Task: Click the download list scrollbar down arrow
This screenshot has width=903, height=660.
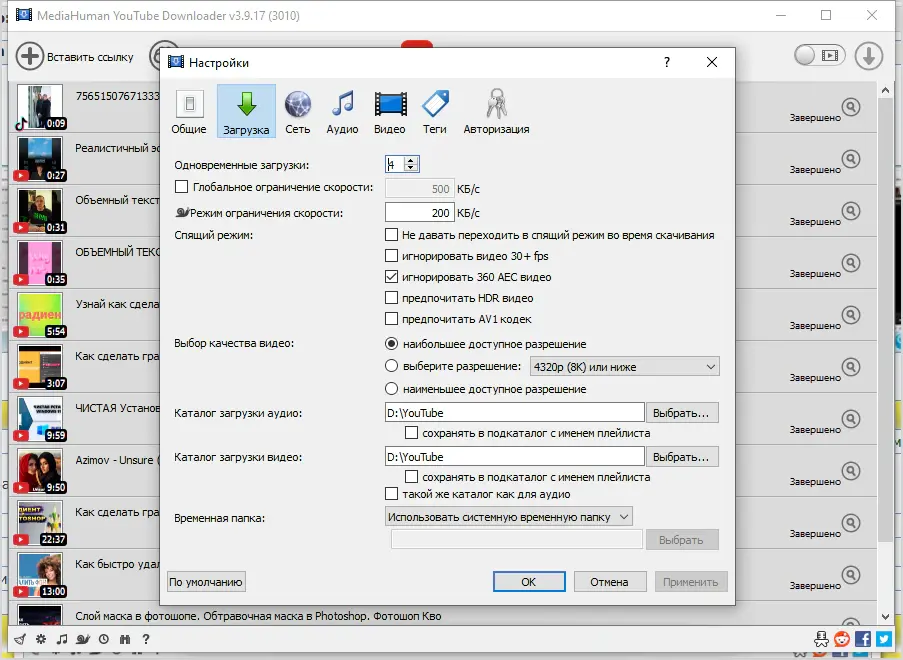Action: click(886, 617)
